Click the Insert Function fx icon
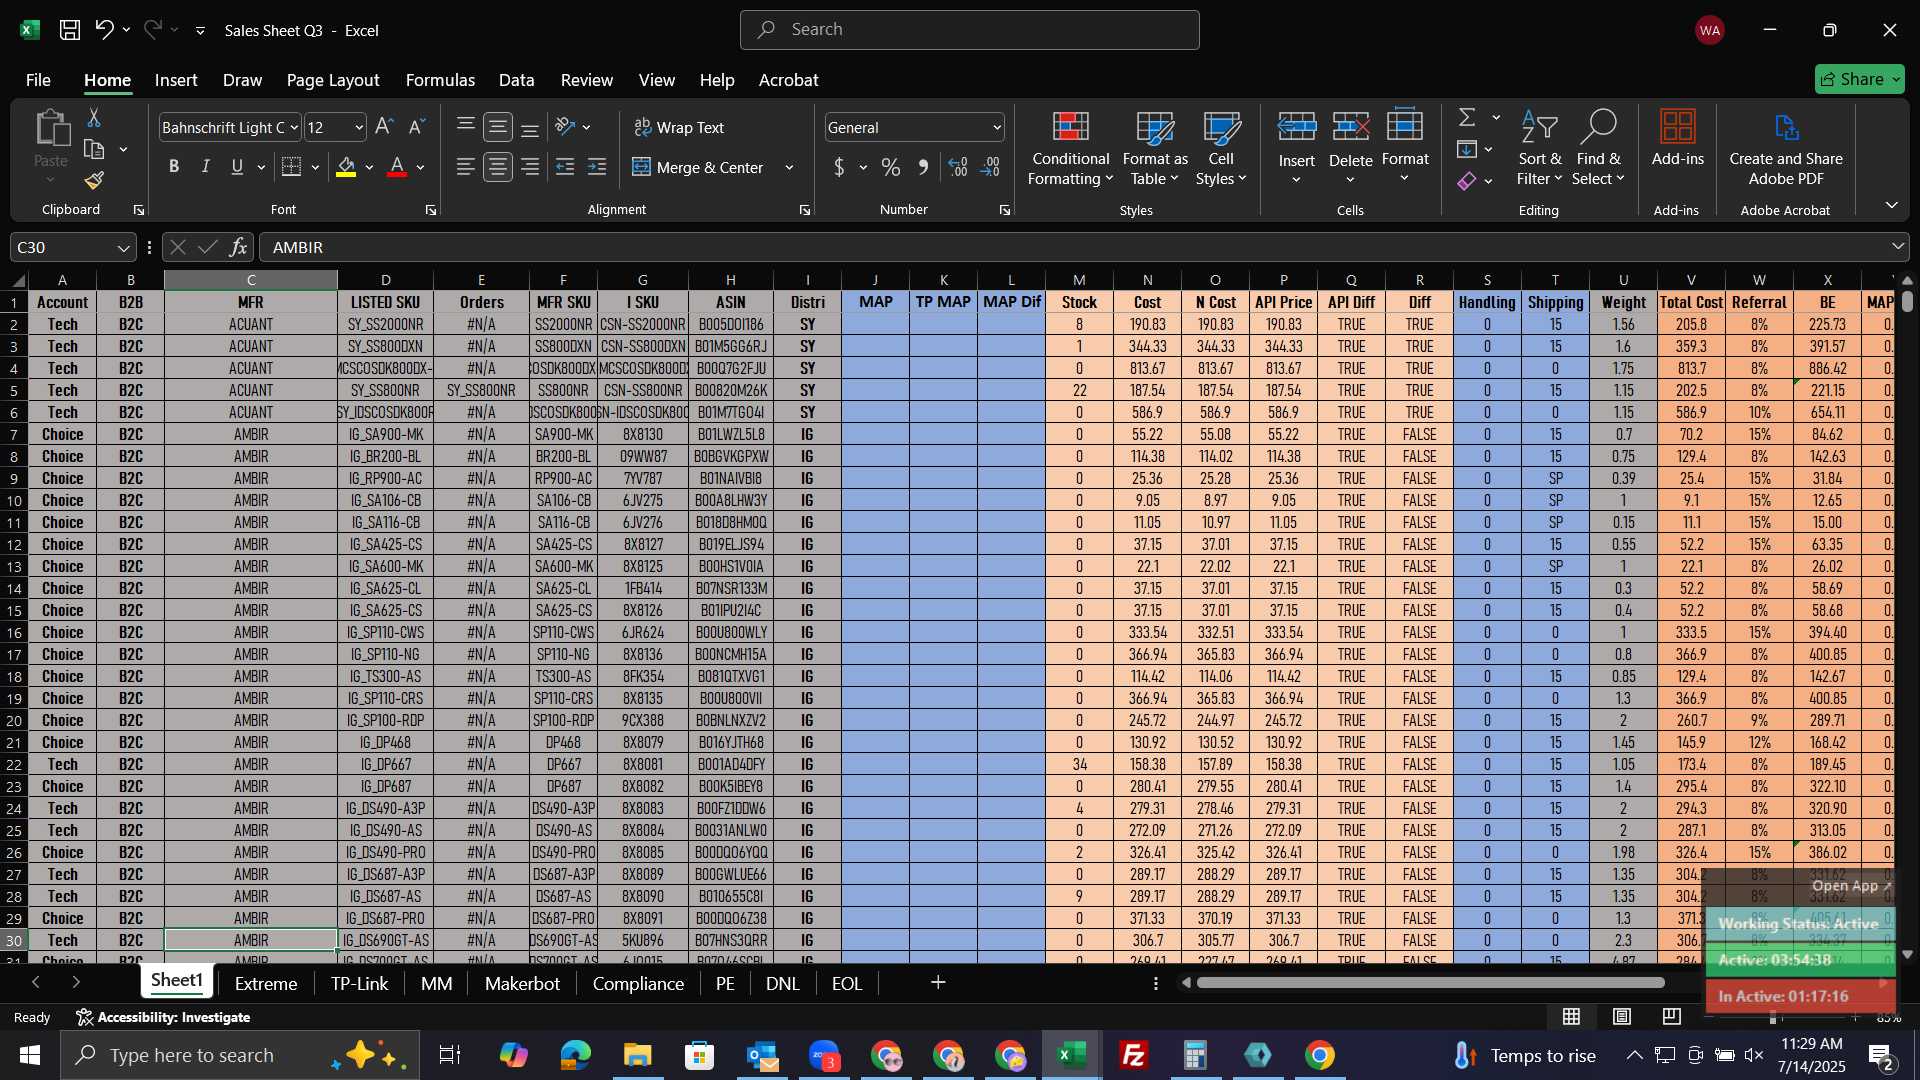Viewport: 1920px width, 1080px height. pyautogui.click(x=238, y=247)
